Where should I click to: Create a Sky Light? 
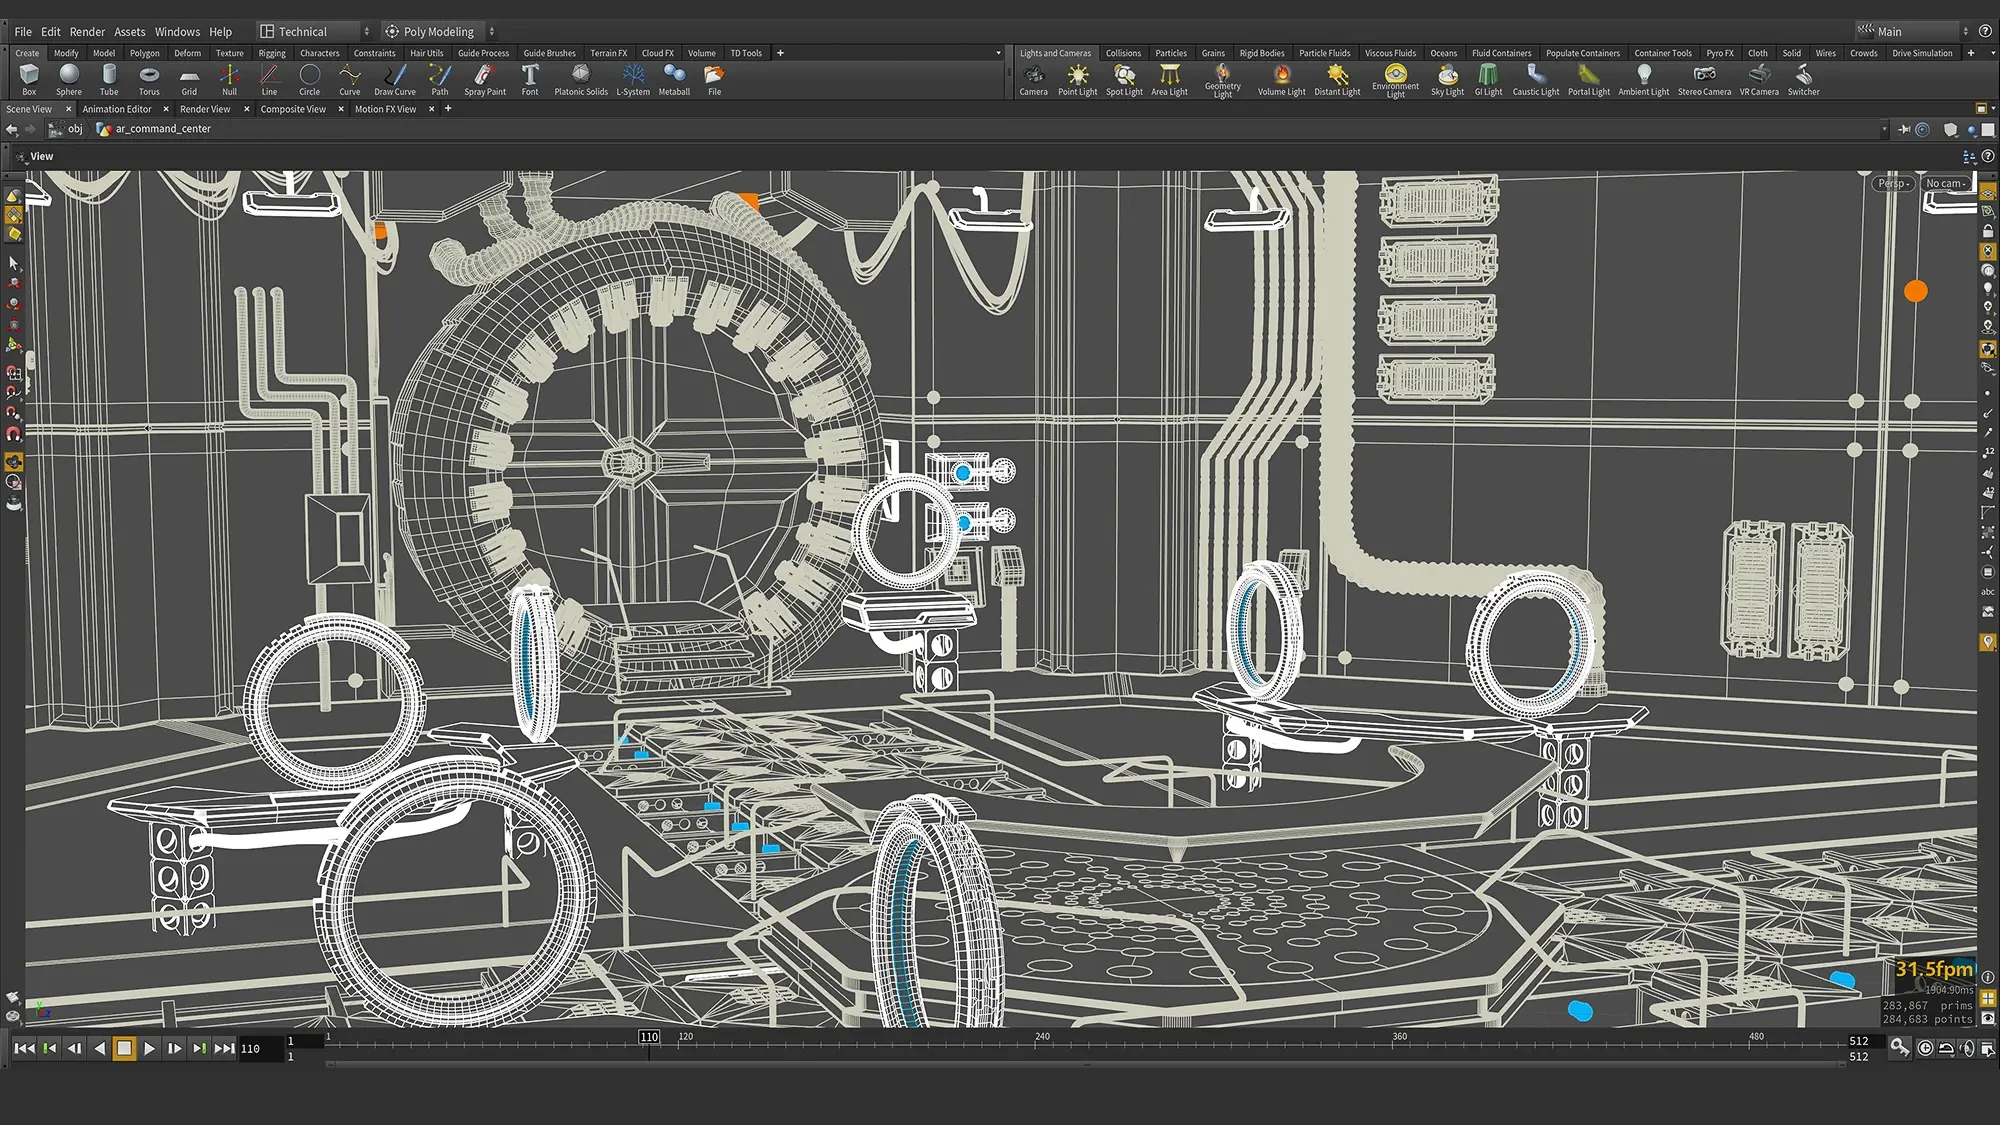(1447, 79)
